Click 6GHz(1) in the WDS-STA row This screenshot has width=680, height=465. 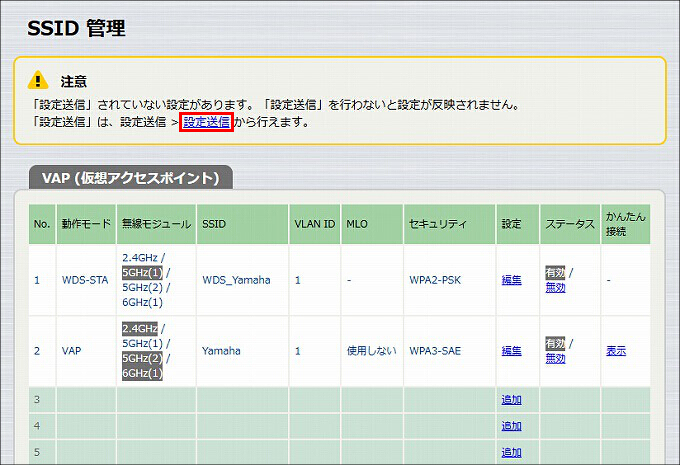pos(142,302)
